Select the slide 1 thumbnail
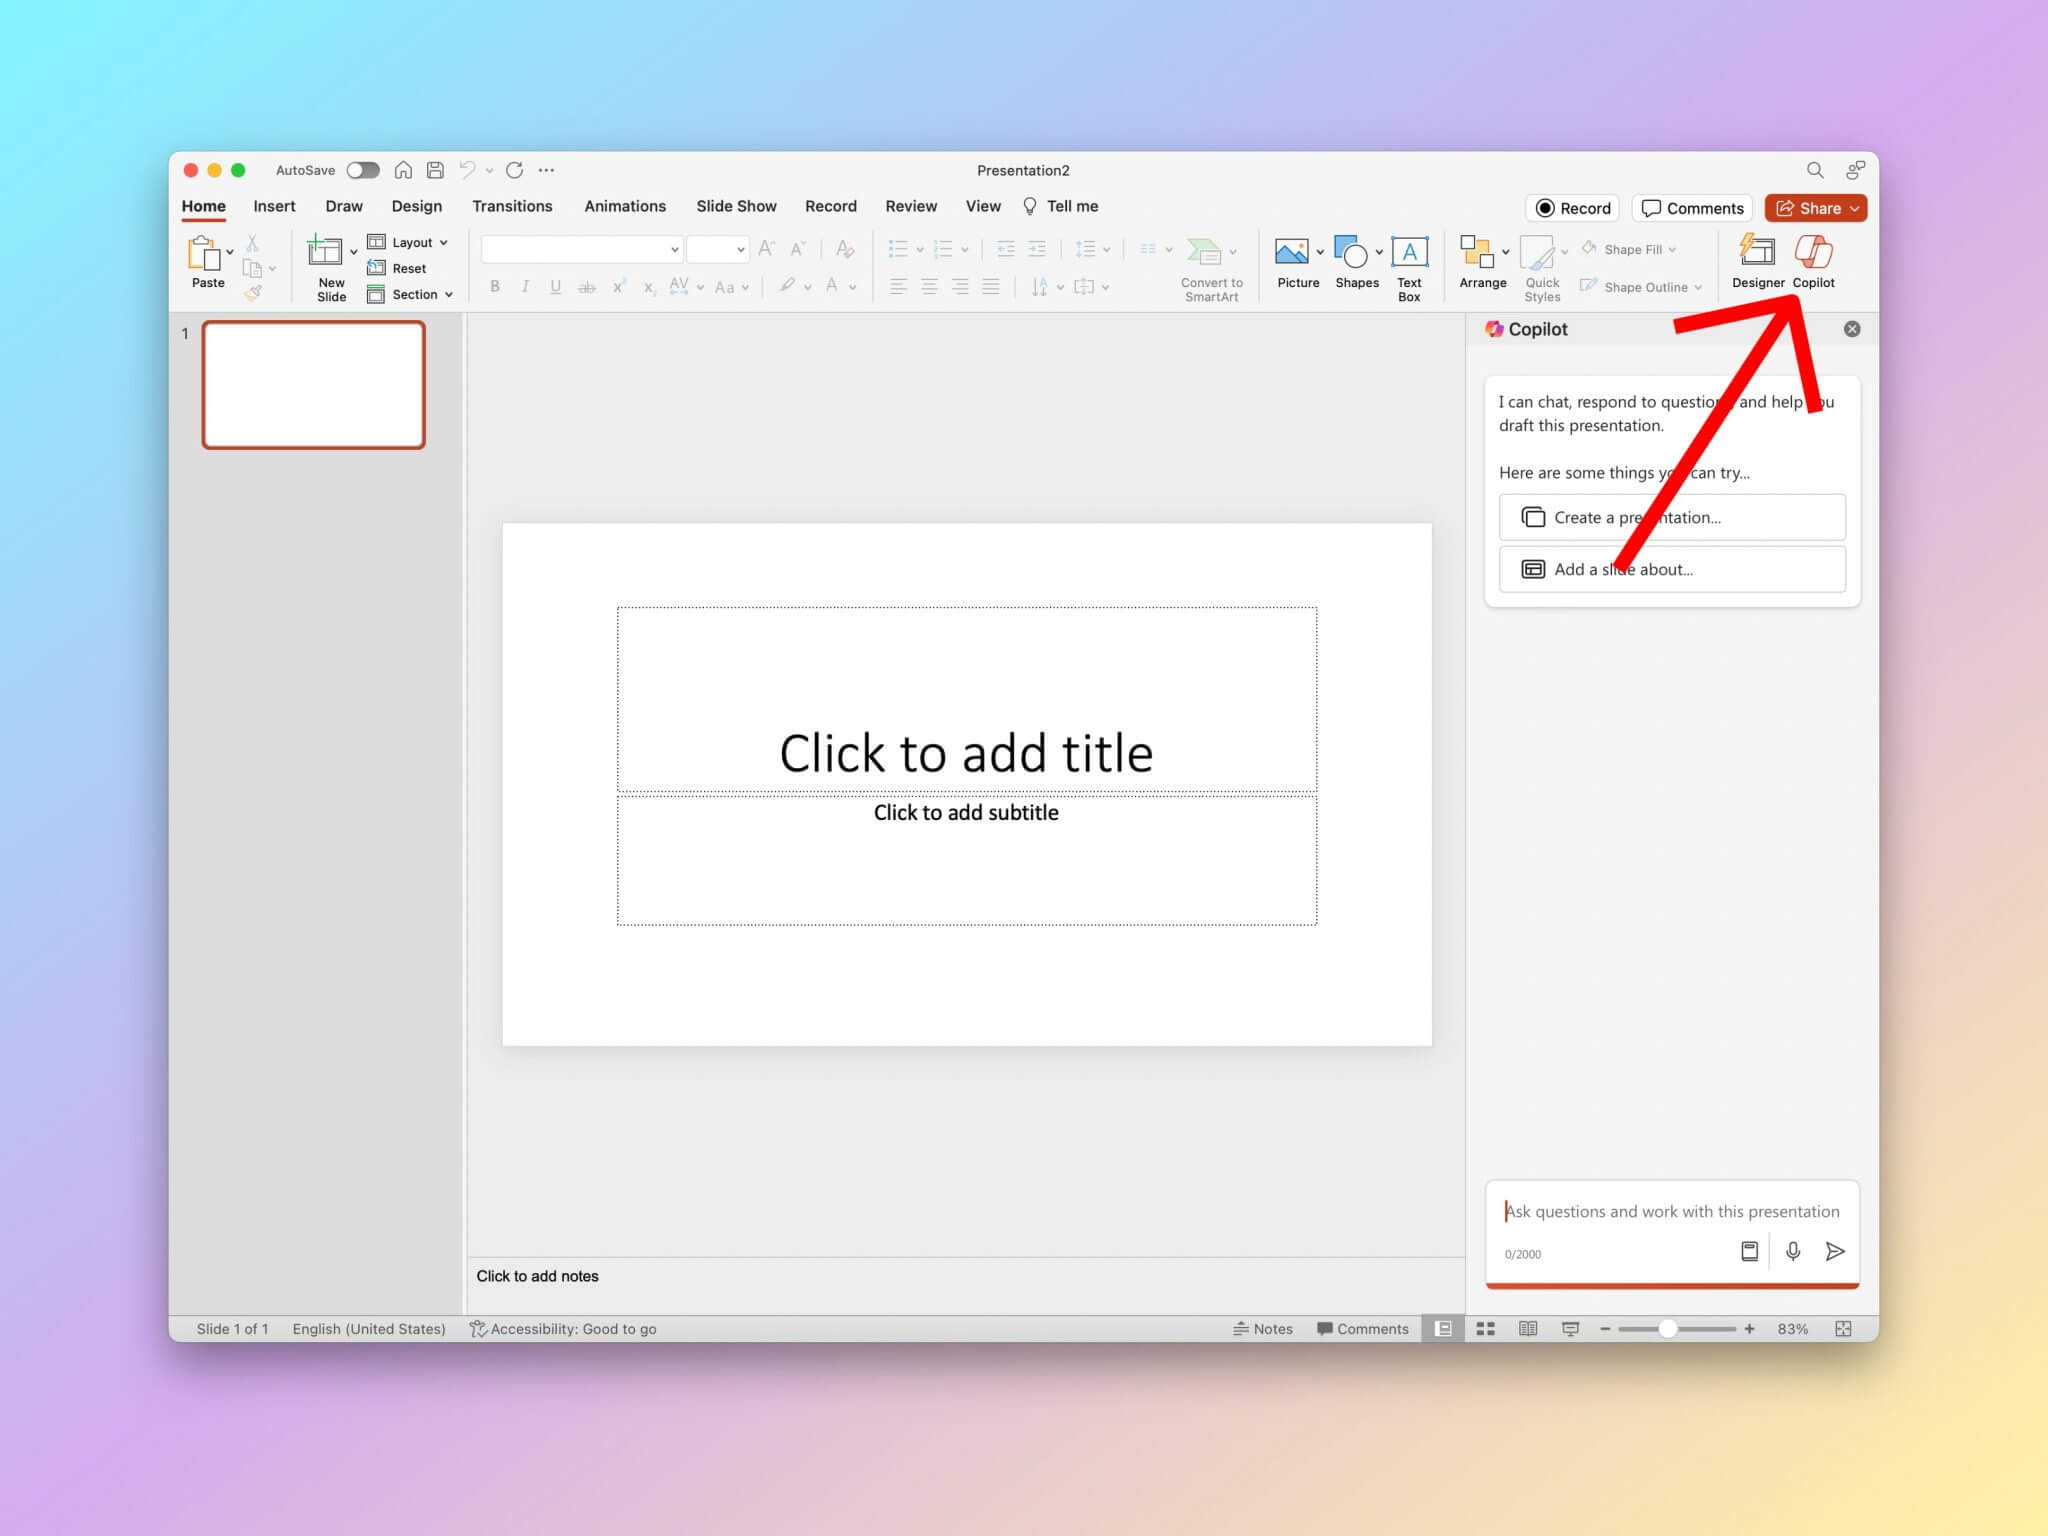The height and width of the screenshot is (1536, 2048). point(314,384)
